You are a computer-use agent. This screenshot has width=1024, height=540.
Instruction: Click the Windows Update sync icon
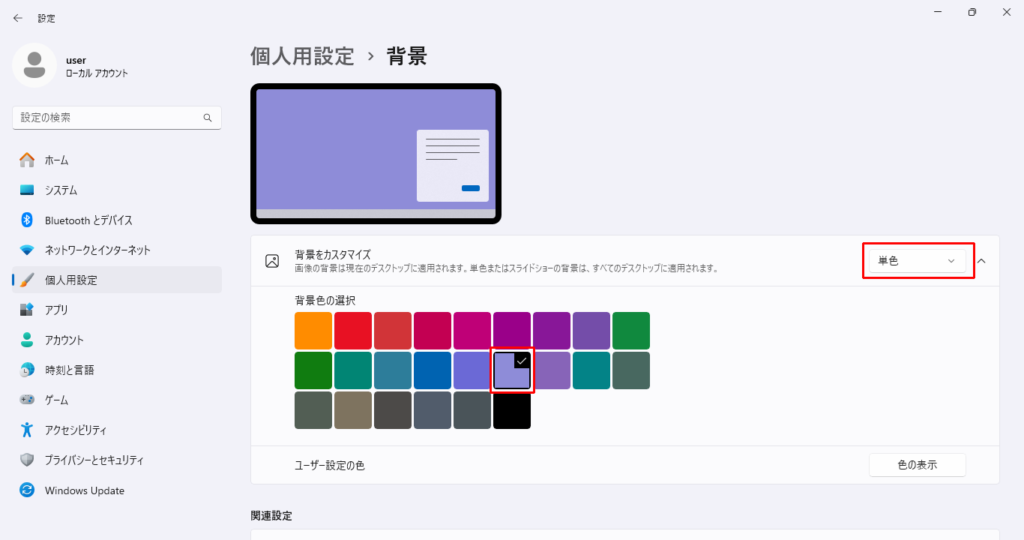coord(27,490)
